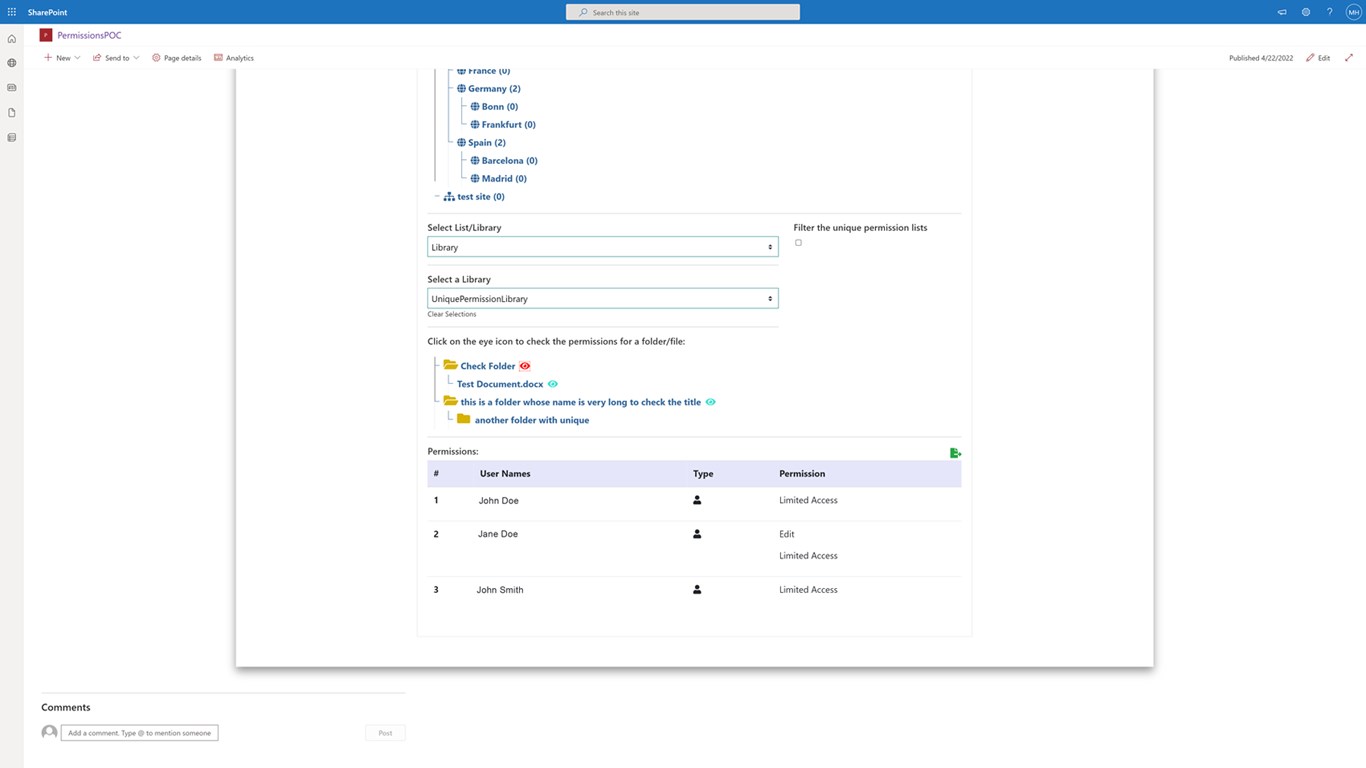Open the app launcher waffle icon
The image size is (1366, 768).
12,12
